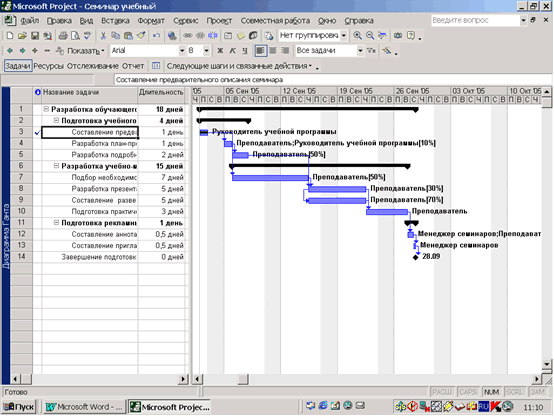Open the Все задачи filter dropdown
This screenshot has width=554, height=416.
click(x=360, y=51)
